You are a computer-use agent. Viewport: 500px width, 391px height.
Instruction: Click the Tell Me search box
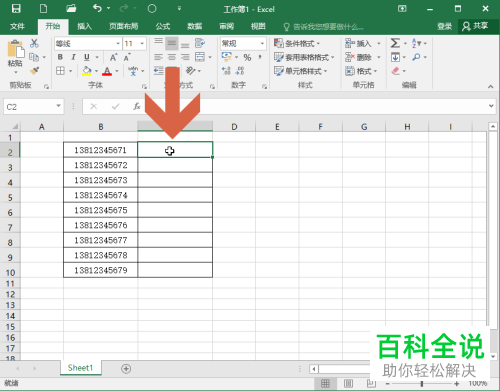click(x=324, y=27)
